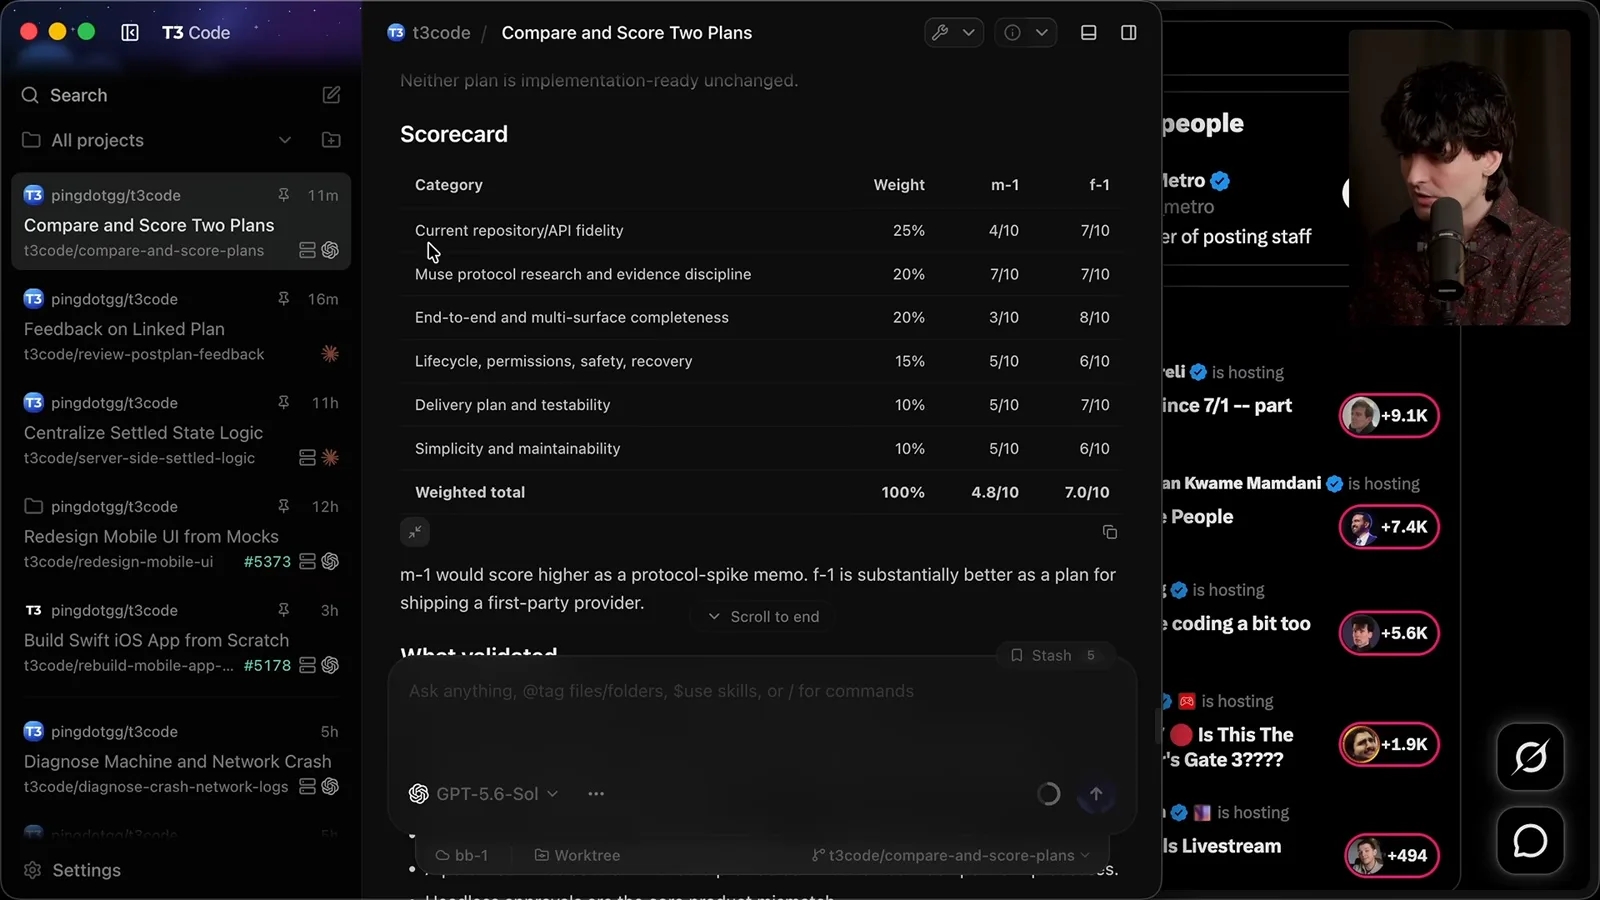Image resolution: width=1600 pixels, height=900 pixels.
Task: Toggle the sidebar panel icon next to T3 Code
Action: point(130,32)
